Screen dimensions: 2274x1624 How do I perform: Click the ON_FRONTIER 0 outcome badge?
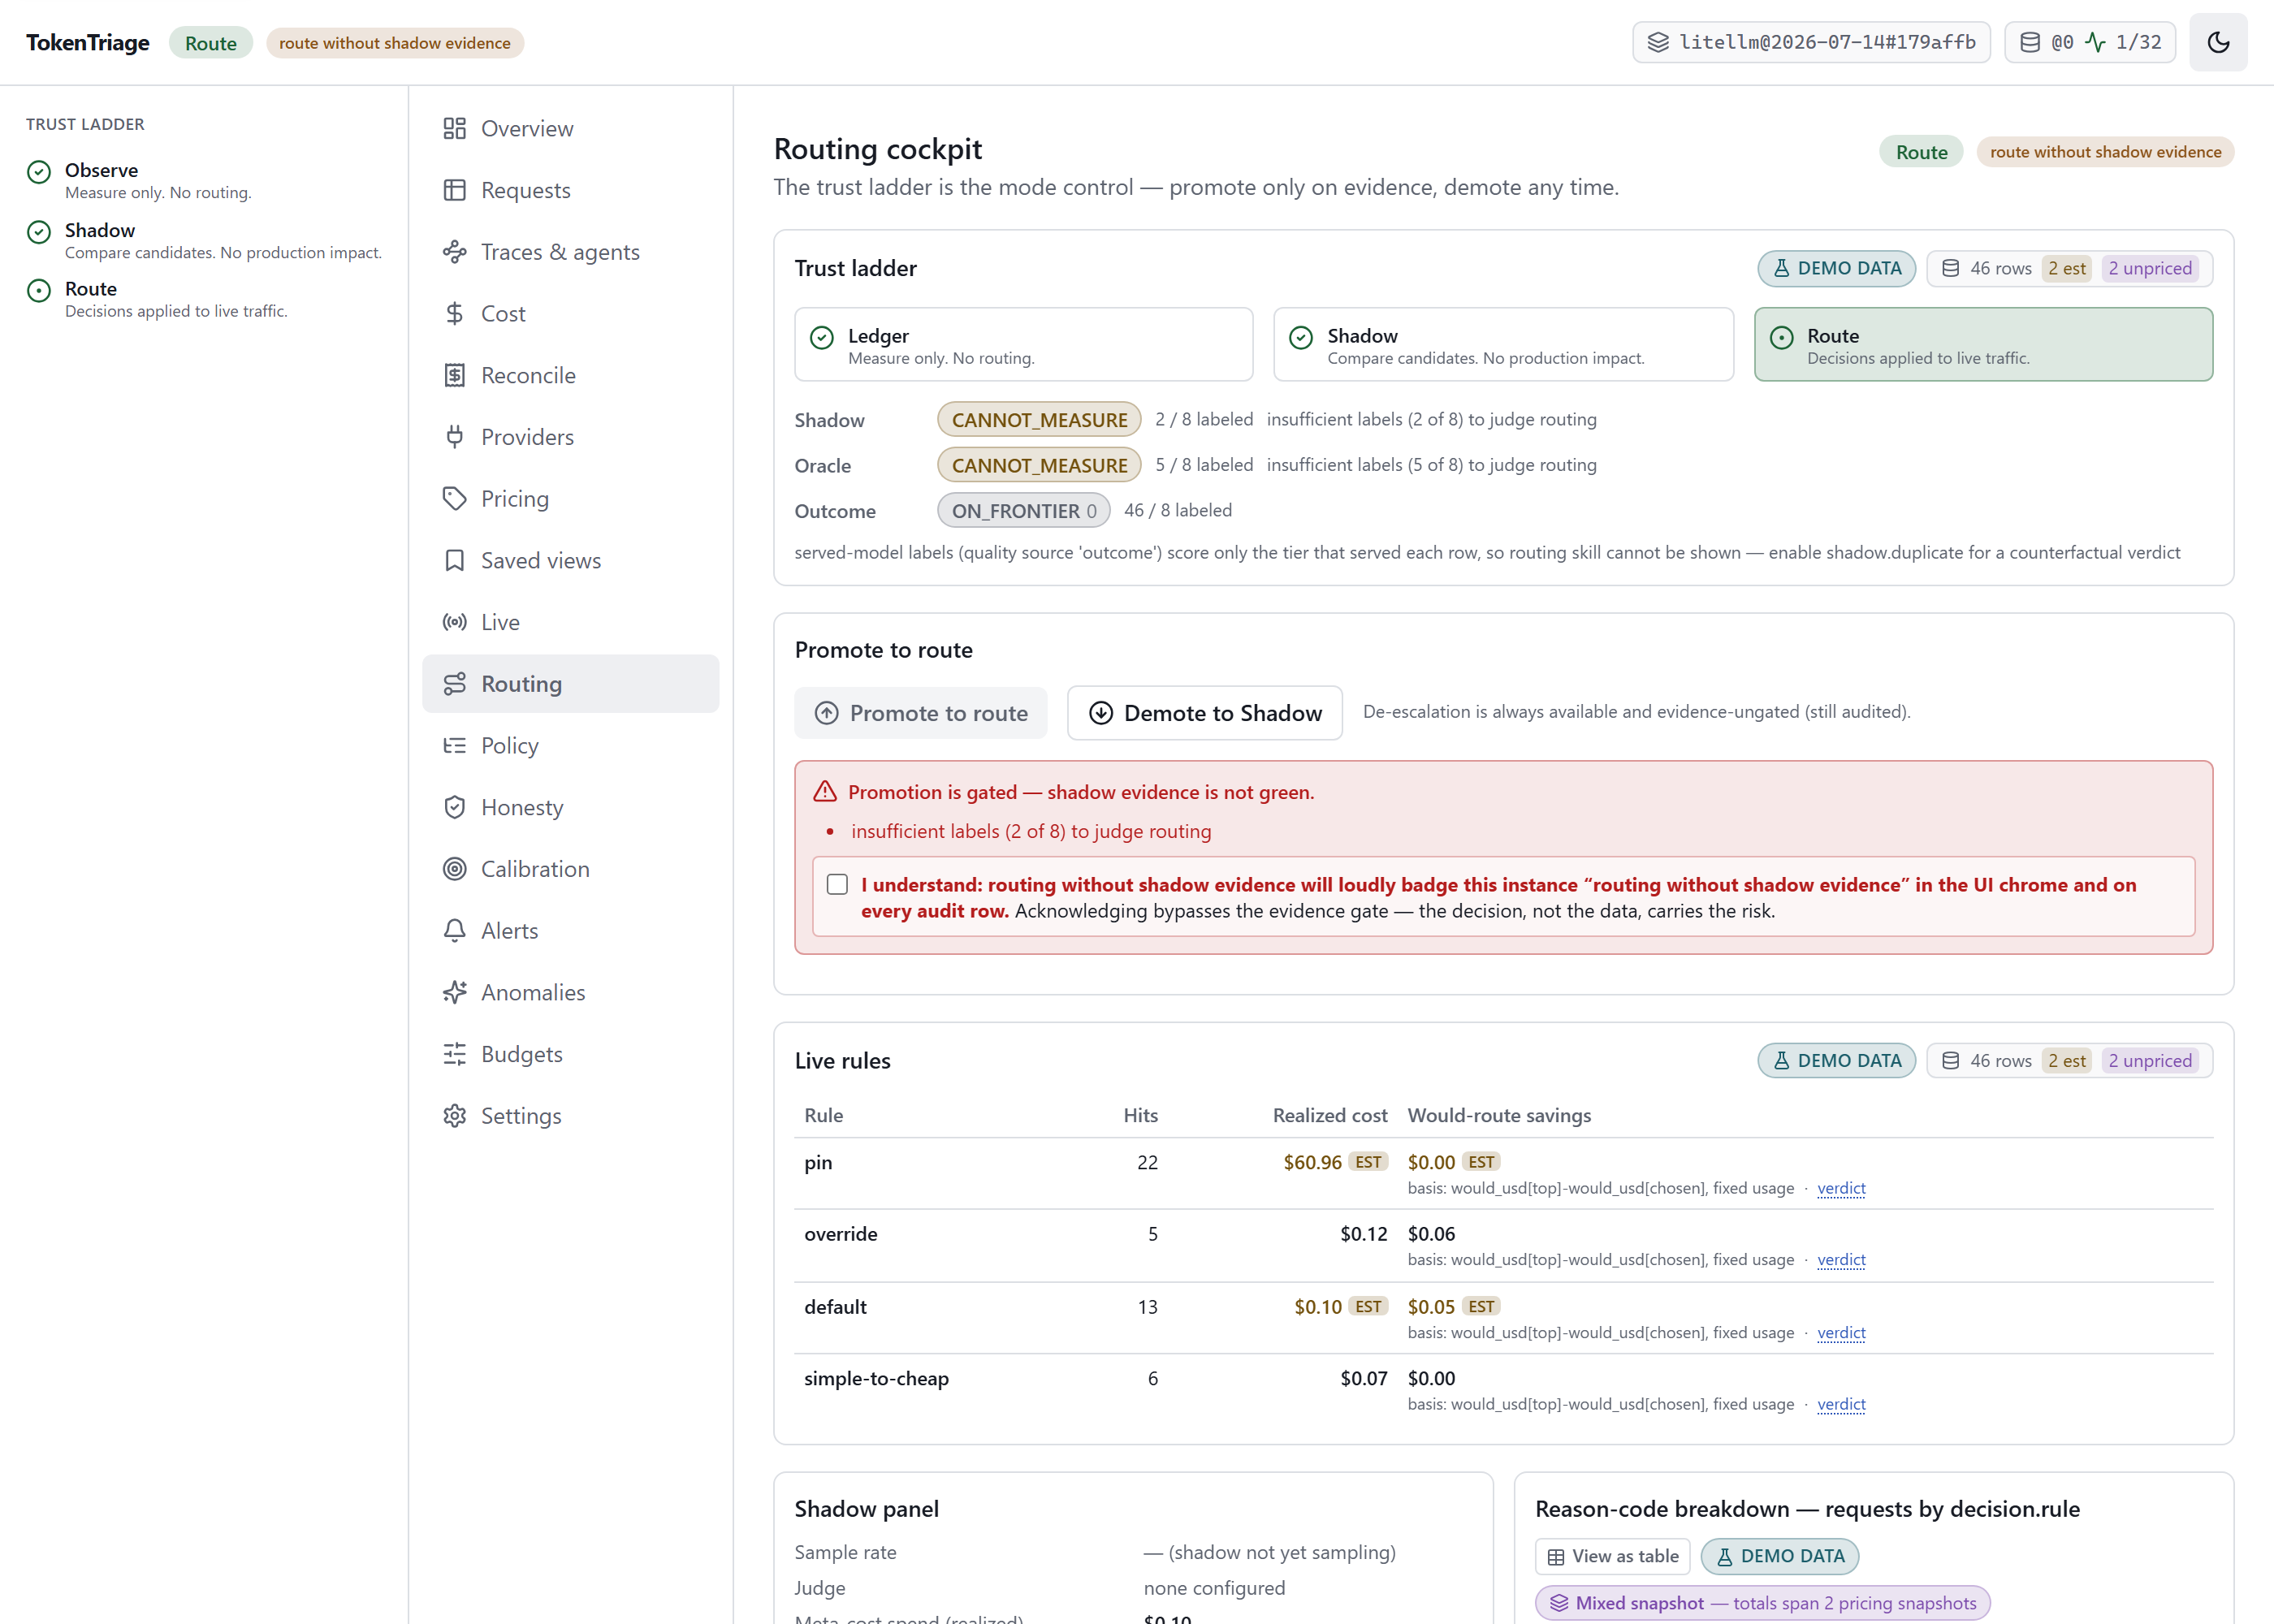pyautogui.click(x=1023, y=511)
